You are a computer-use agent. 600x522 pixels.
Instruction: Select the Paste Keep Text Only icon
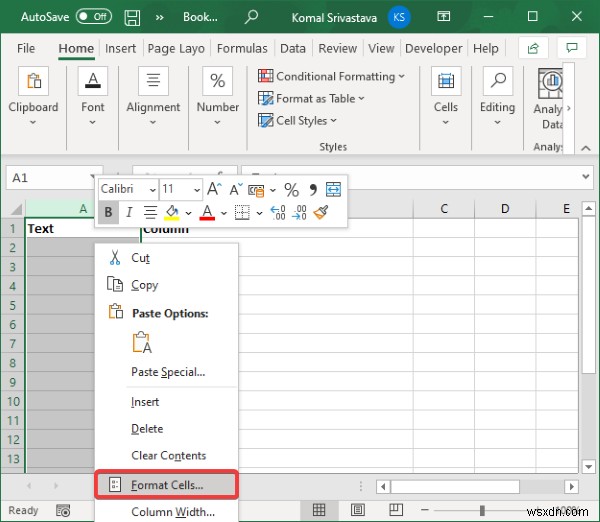[142, 342]
